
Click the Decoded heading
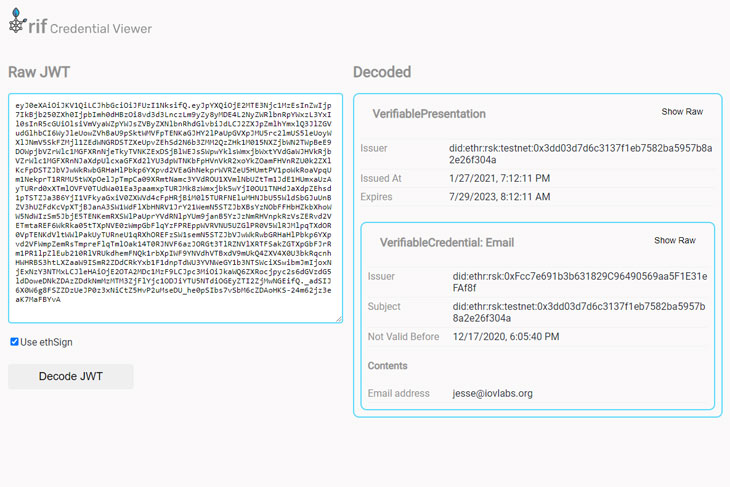[x=382, y=72]
